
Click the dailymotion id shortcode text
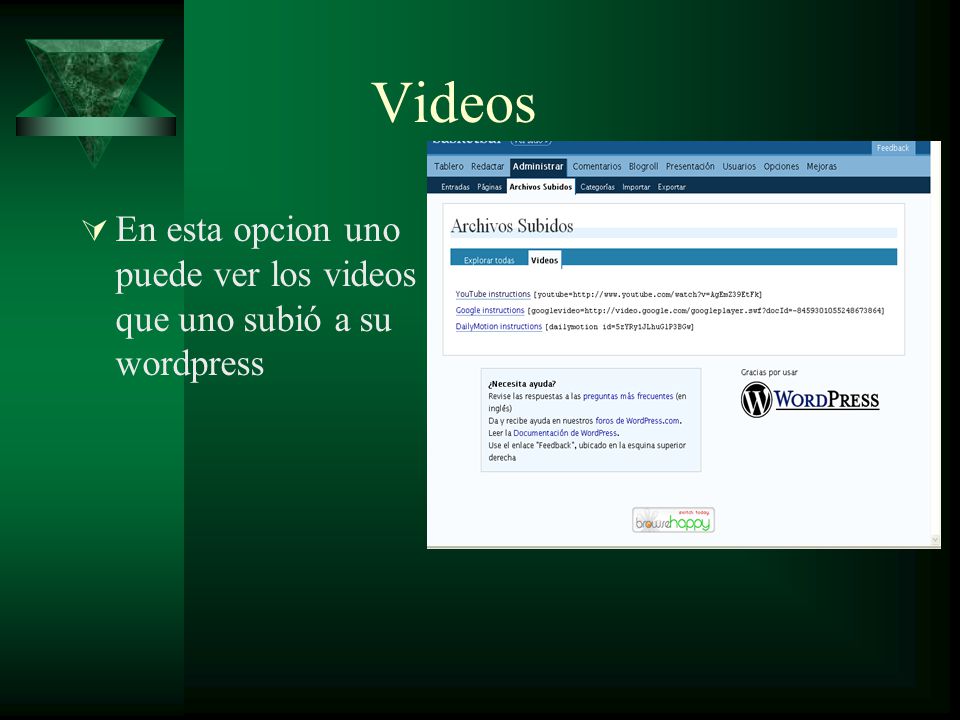point(620,327)
